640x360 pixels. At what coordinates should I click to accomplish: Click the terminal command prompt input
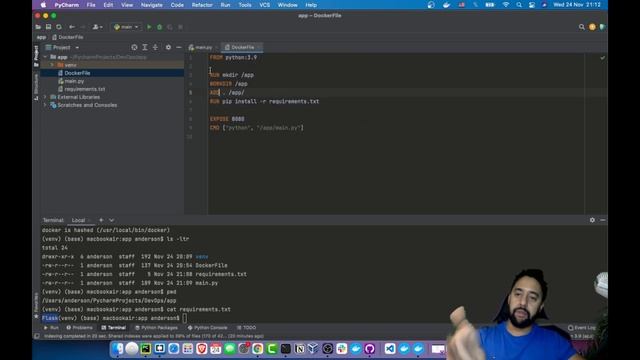click(x=185, y=318)
